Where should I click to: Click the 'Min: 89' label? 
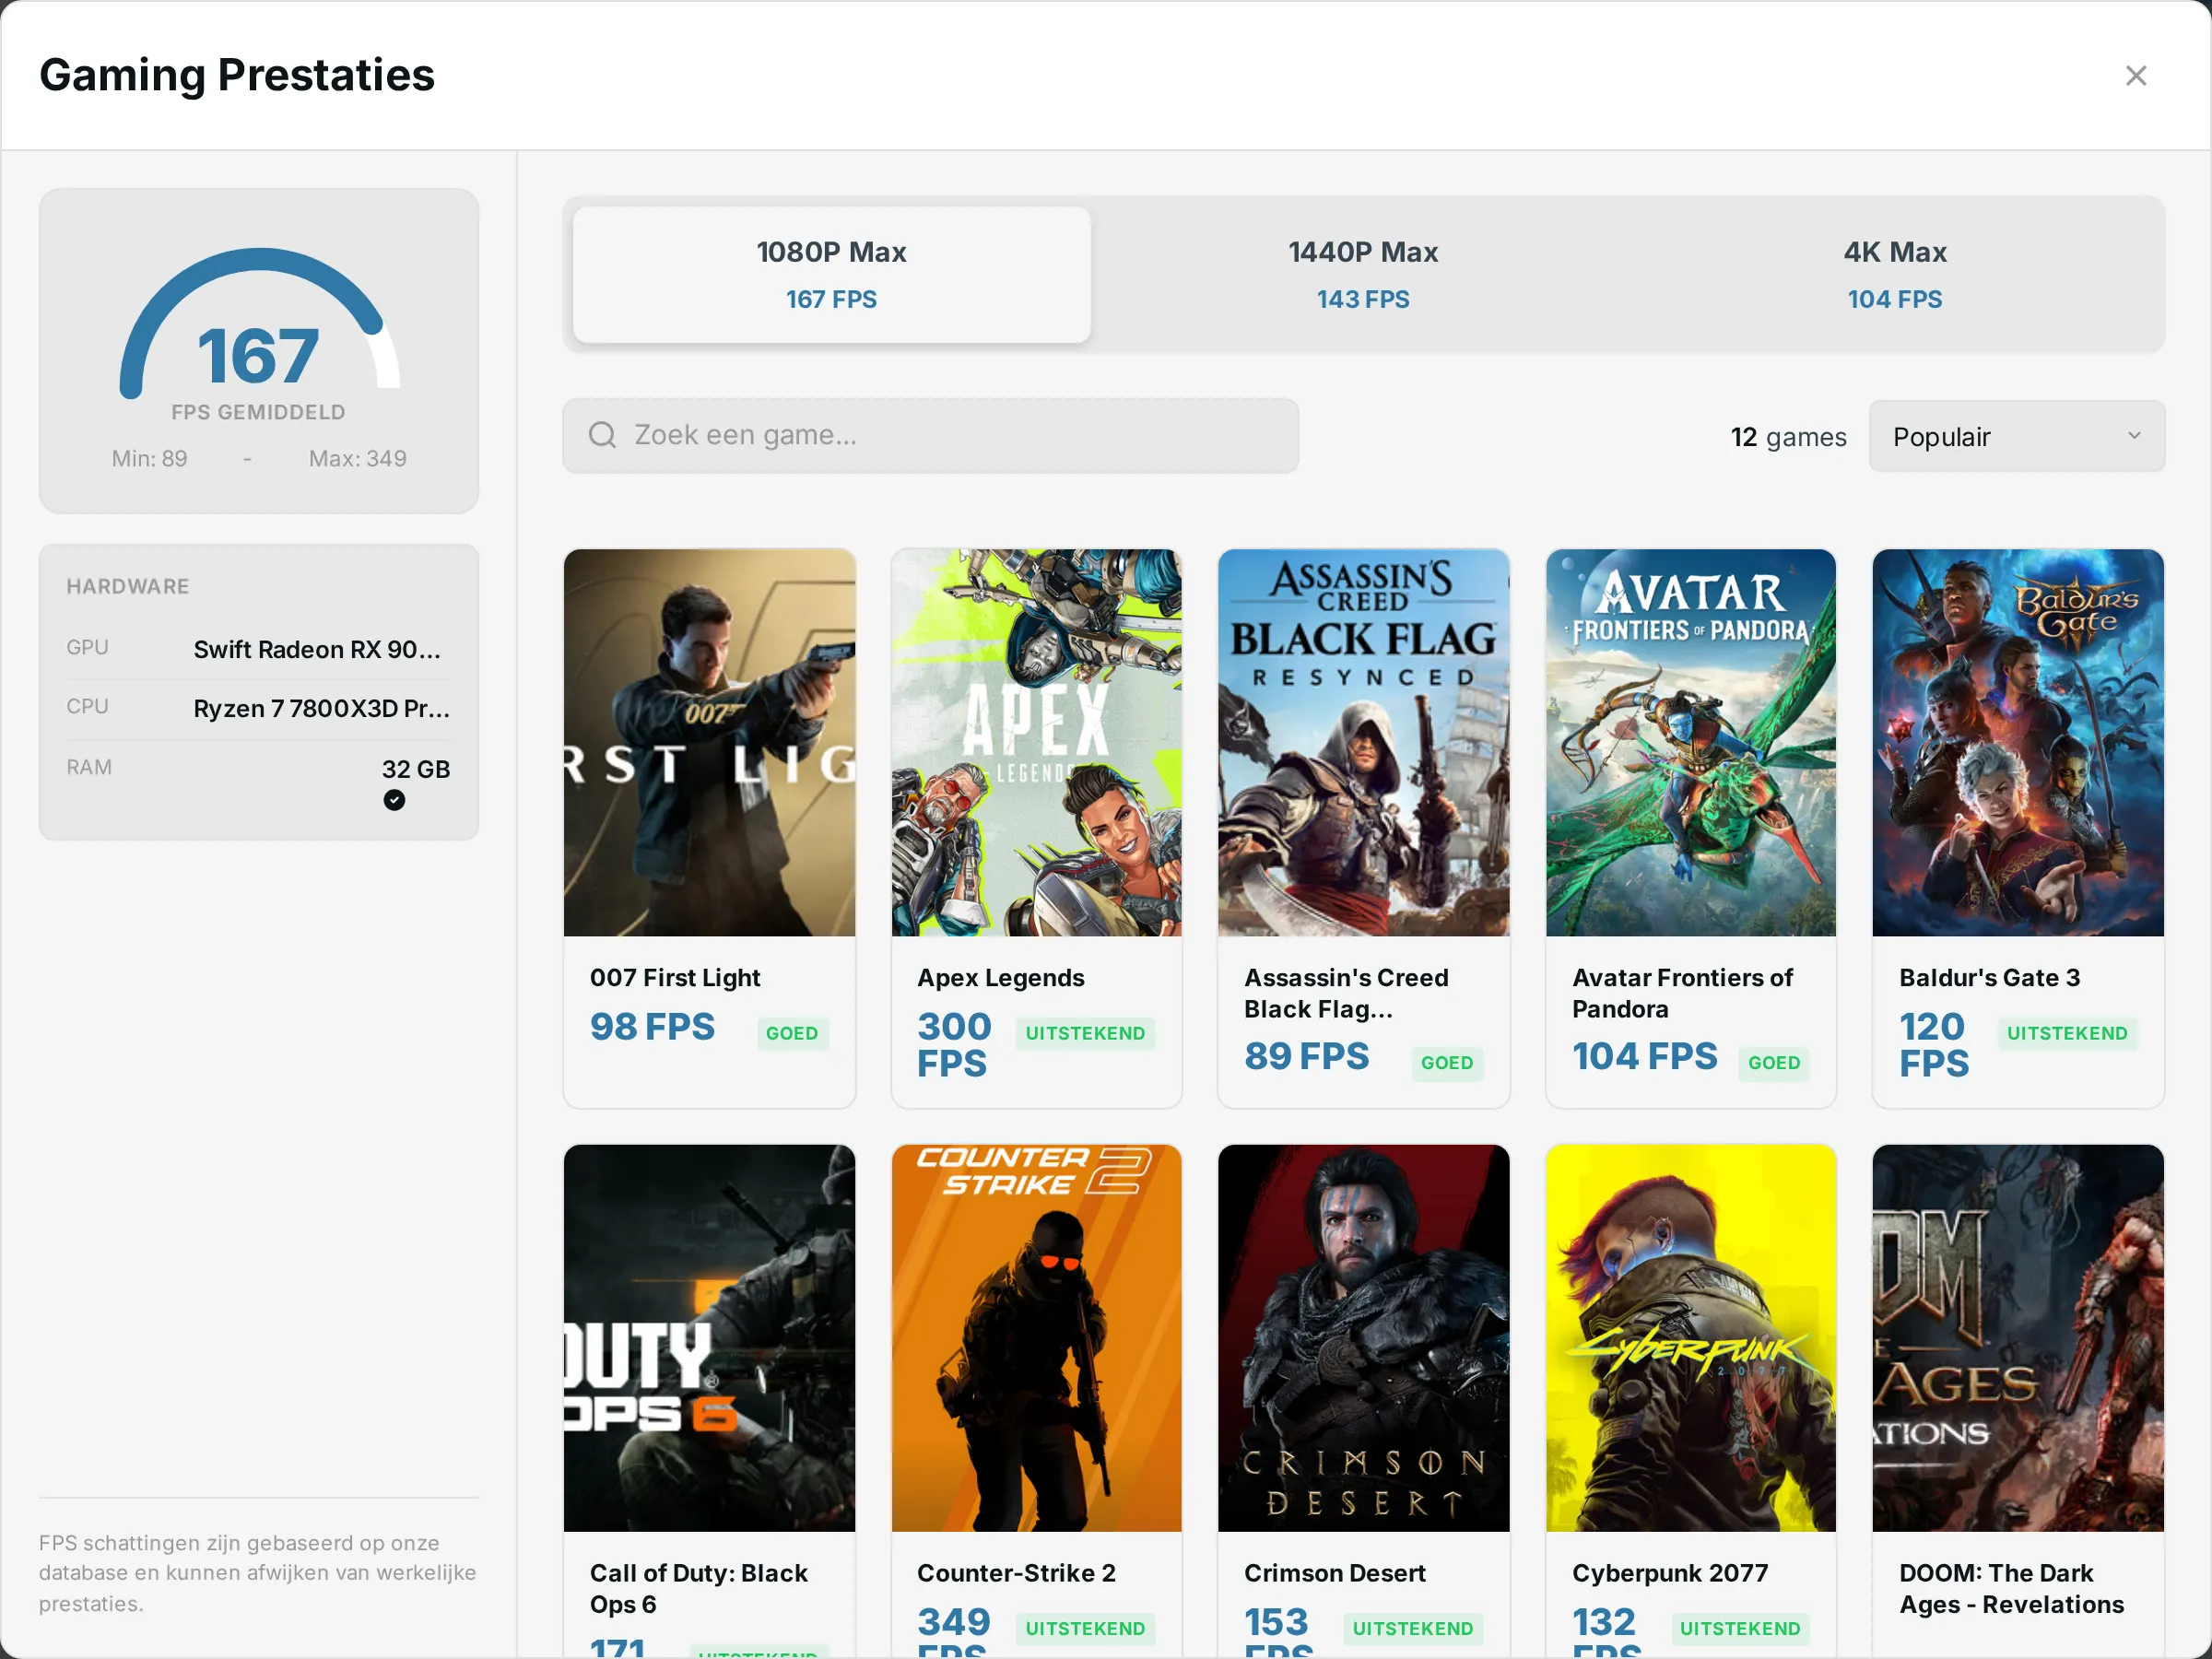coord(149,459)
